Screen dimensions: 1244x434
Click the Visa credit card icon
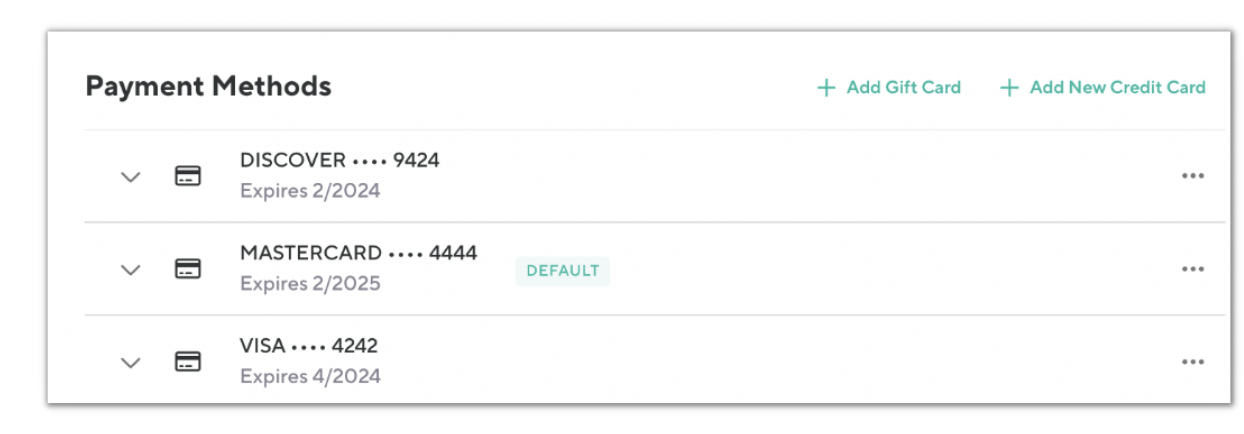[187, 361]
